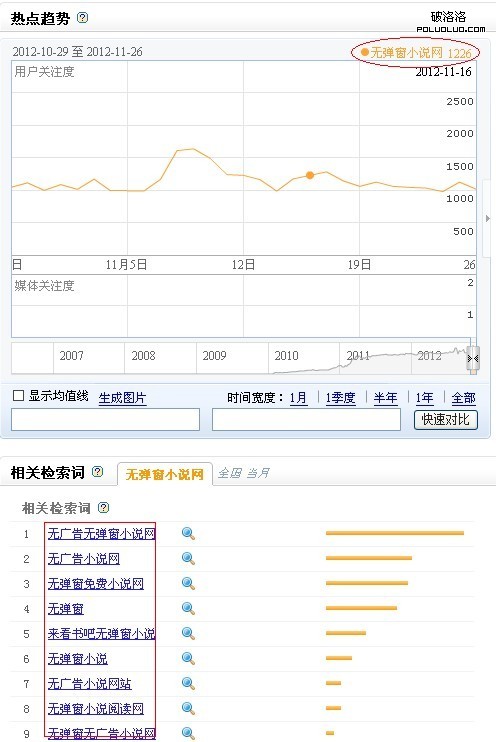496x742 pixels.
Task: Click the first comparison keyword input field
Action: tap(106, 420)
